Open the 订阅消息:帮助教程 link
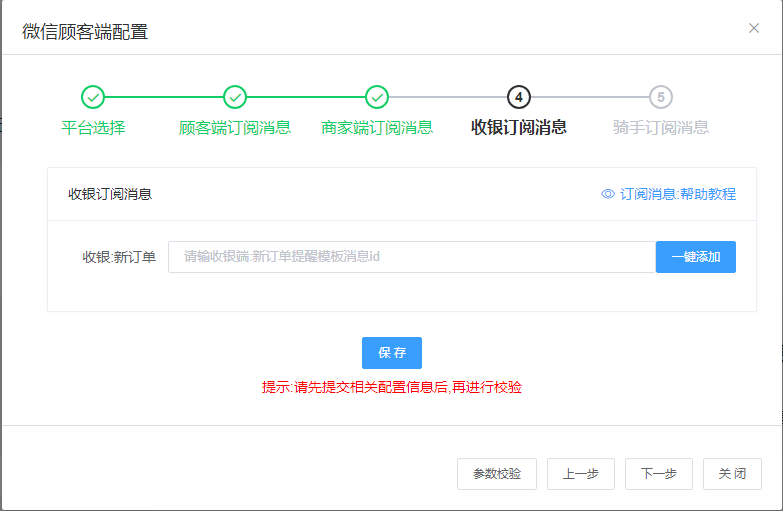The width and height of the screenshot is (783, 511). pyautogui.click(x=678, y=194)
